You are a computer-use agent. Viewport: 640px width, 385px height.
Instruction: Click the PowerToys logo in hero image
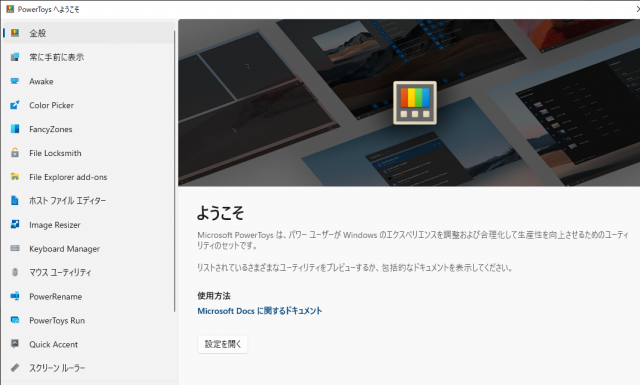(415, 102)
